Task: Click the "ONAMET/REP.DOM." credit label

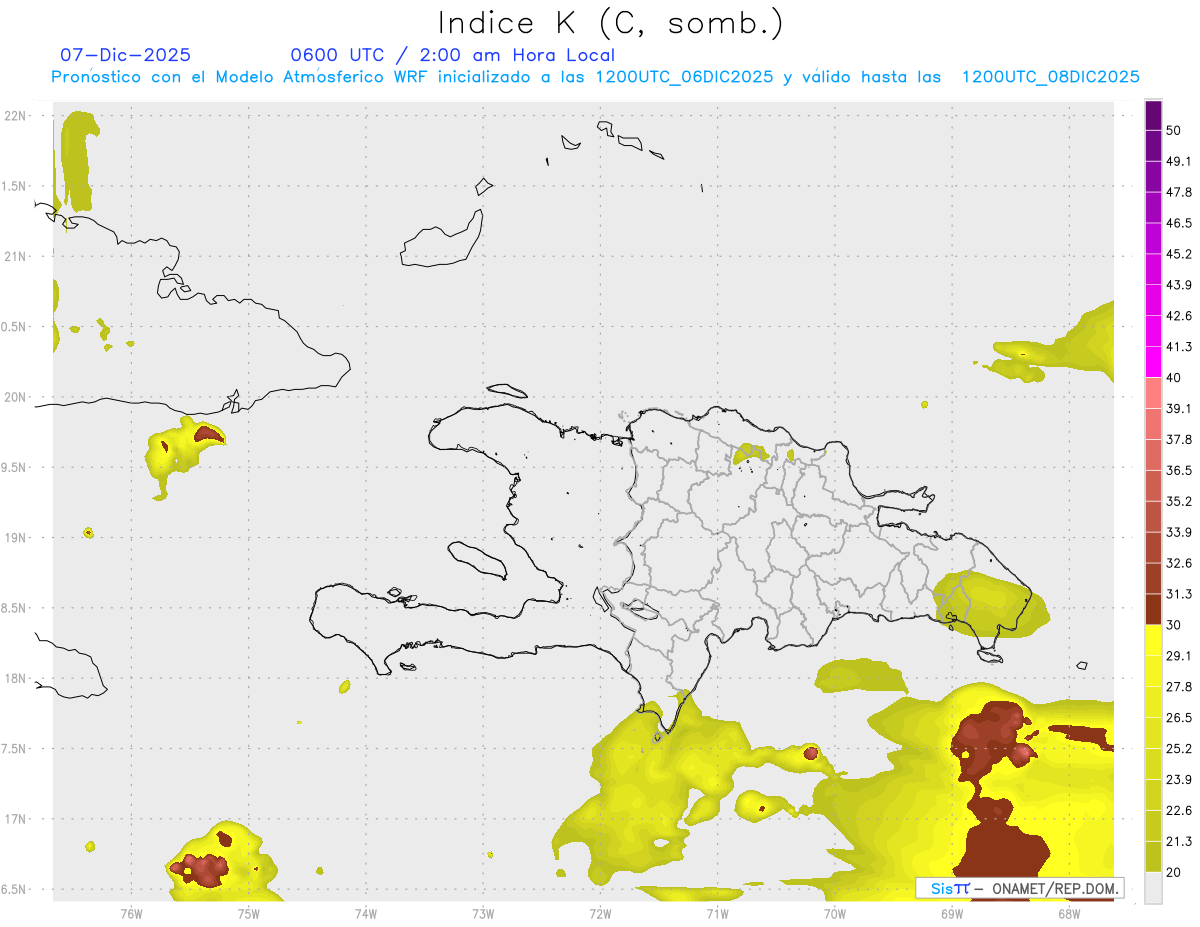Action: (1057, 888)
